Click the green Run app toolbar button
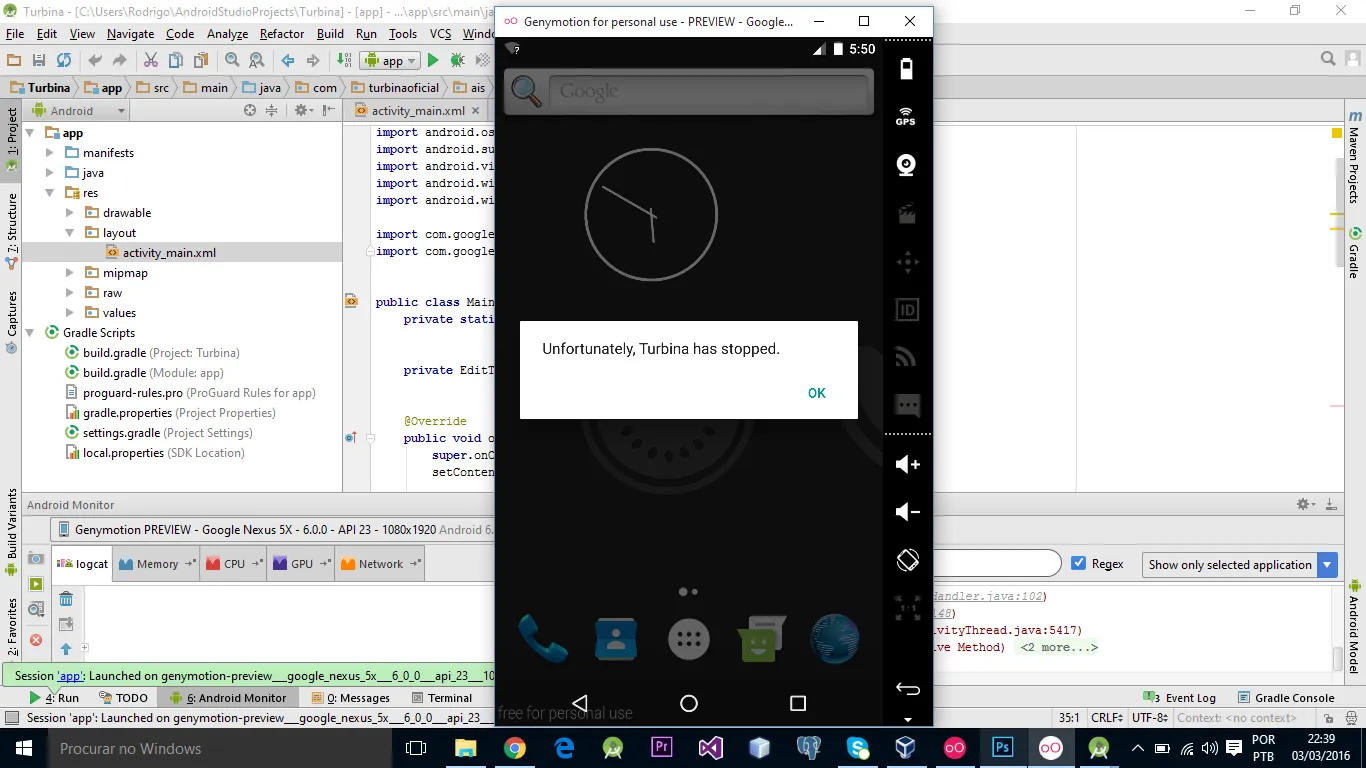Screen dimensions: 1366x768 pos(433,61)
